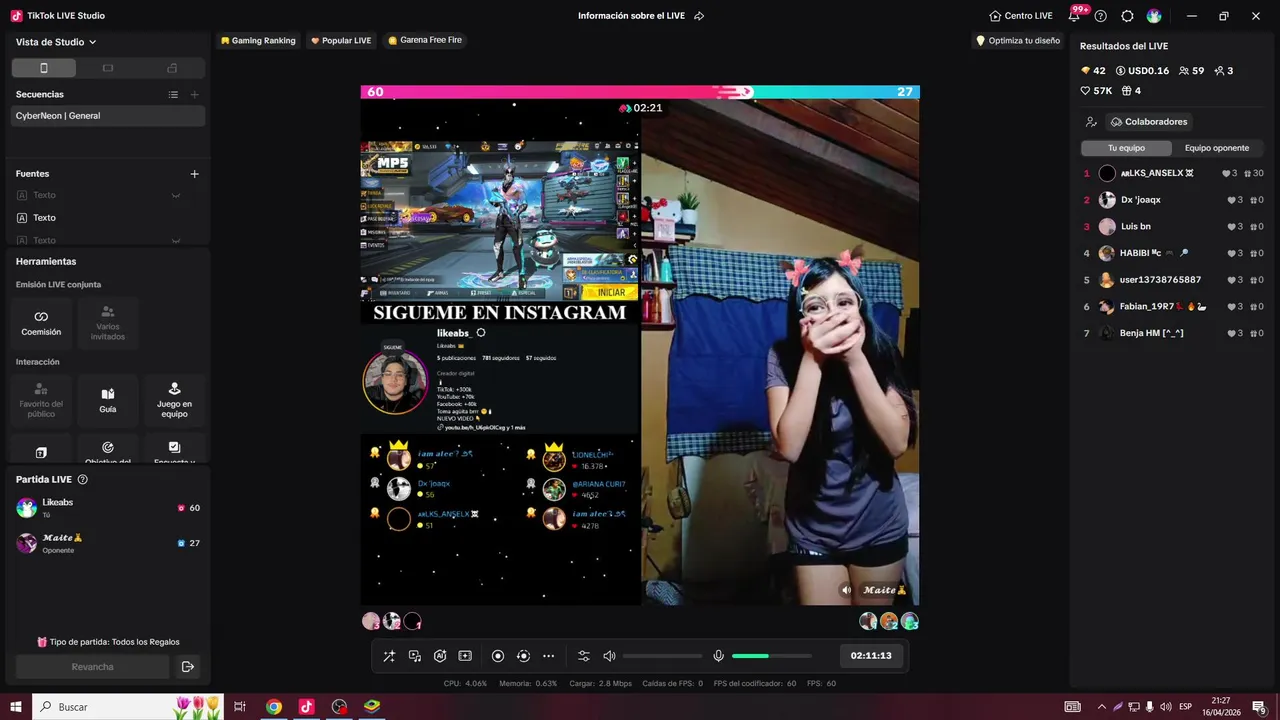Click the Revancha button

92,667
